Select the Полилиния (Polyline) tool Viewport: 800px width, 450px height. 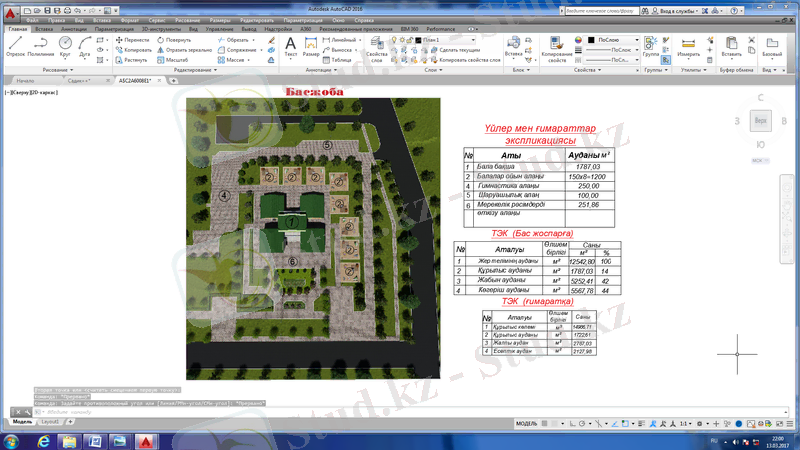click(x=41, y=46)
